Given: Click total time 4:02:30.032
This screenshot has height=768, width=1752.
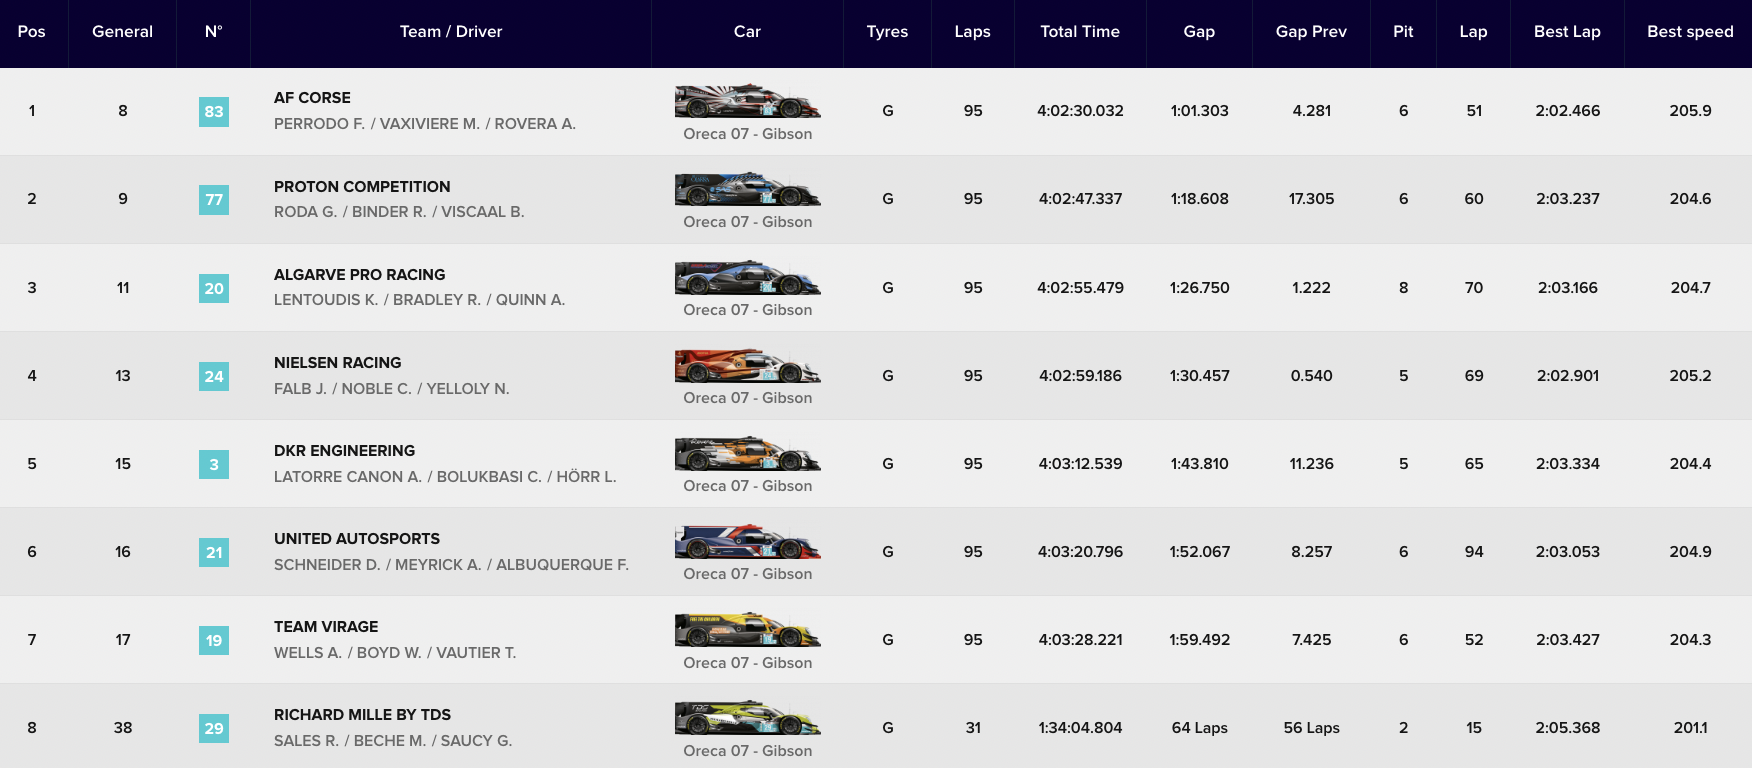Looking at the screenshot, I should (x=1080, y=111).
